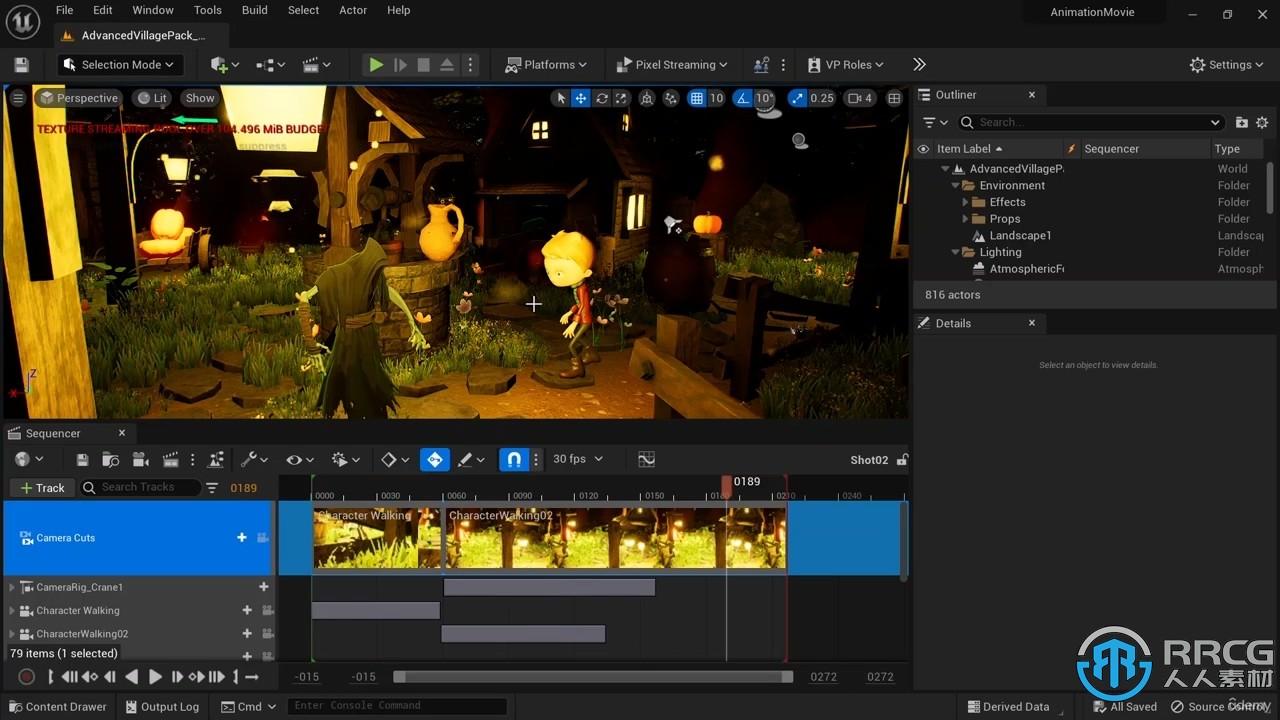Viewport: 1280px width, 720px height.
Task: Open Sequencer view options eye menu
Action: pos(299,459)
